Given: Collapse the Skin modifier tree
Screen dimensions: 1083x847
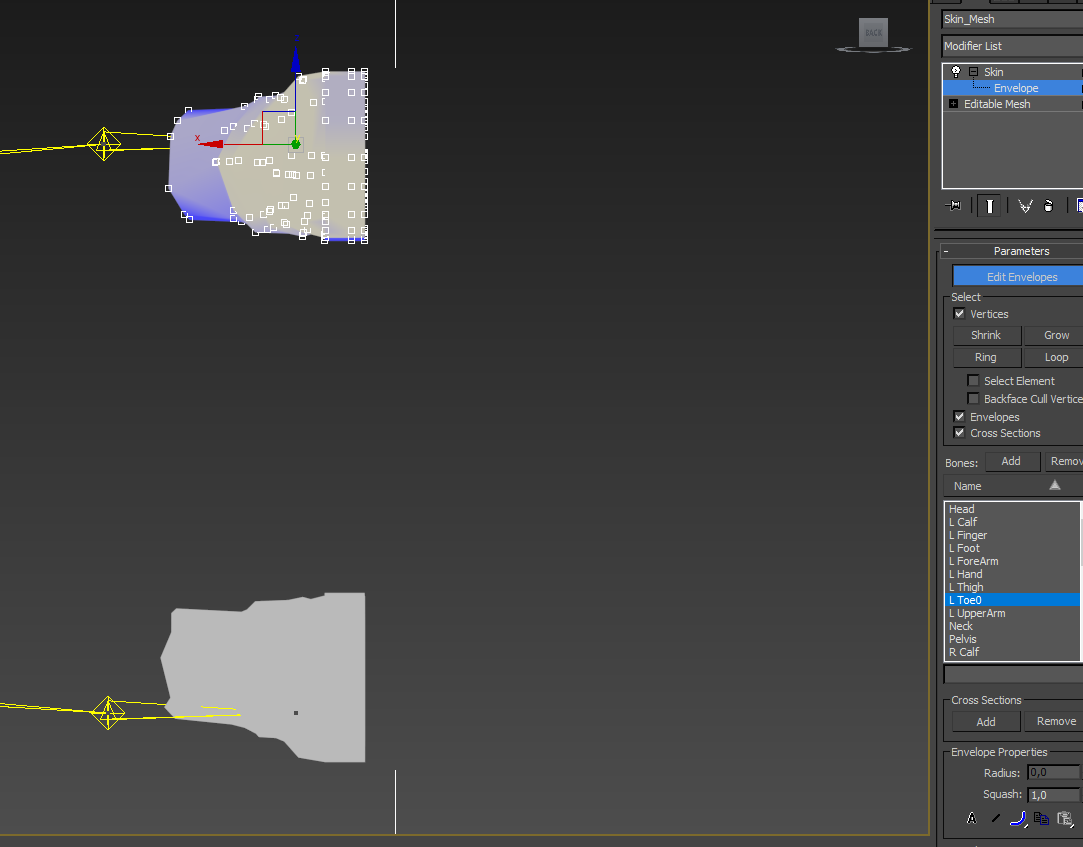Looking at the screenshot, I should click(973, 72).
